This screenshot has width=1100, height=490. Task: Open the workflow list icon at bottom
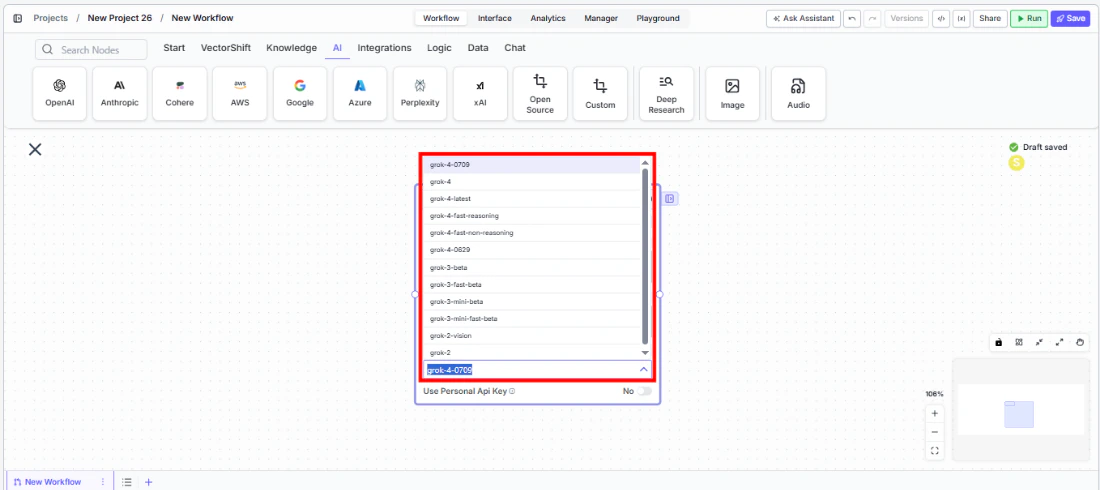(127, 482)
